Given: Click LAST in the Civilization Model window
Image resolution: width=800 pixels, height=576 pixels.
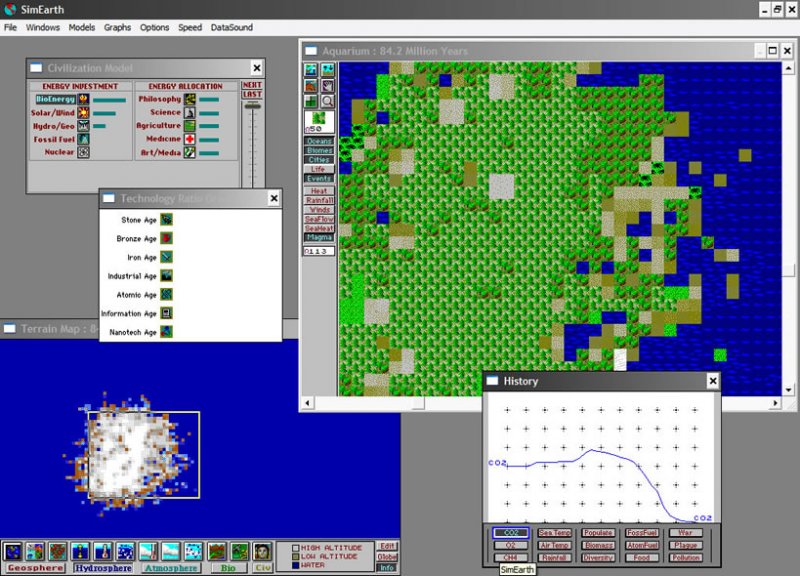Looking at the screenshot, I should pos(252,94).
